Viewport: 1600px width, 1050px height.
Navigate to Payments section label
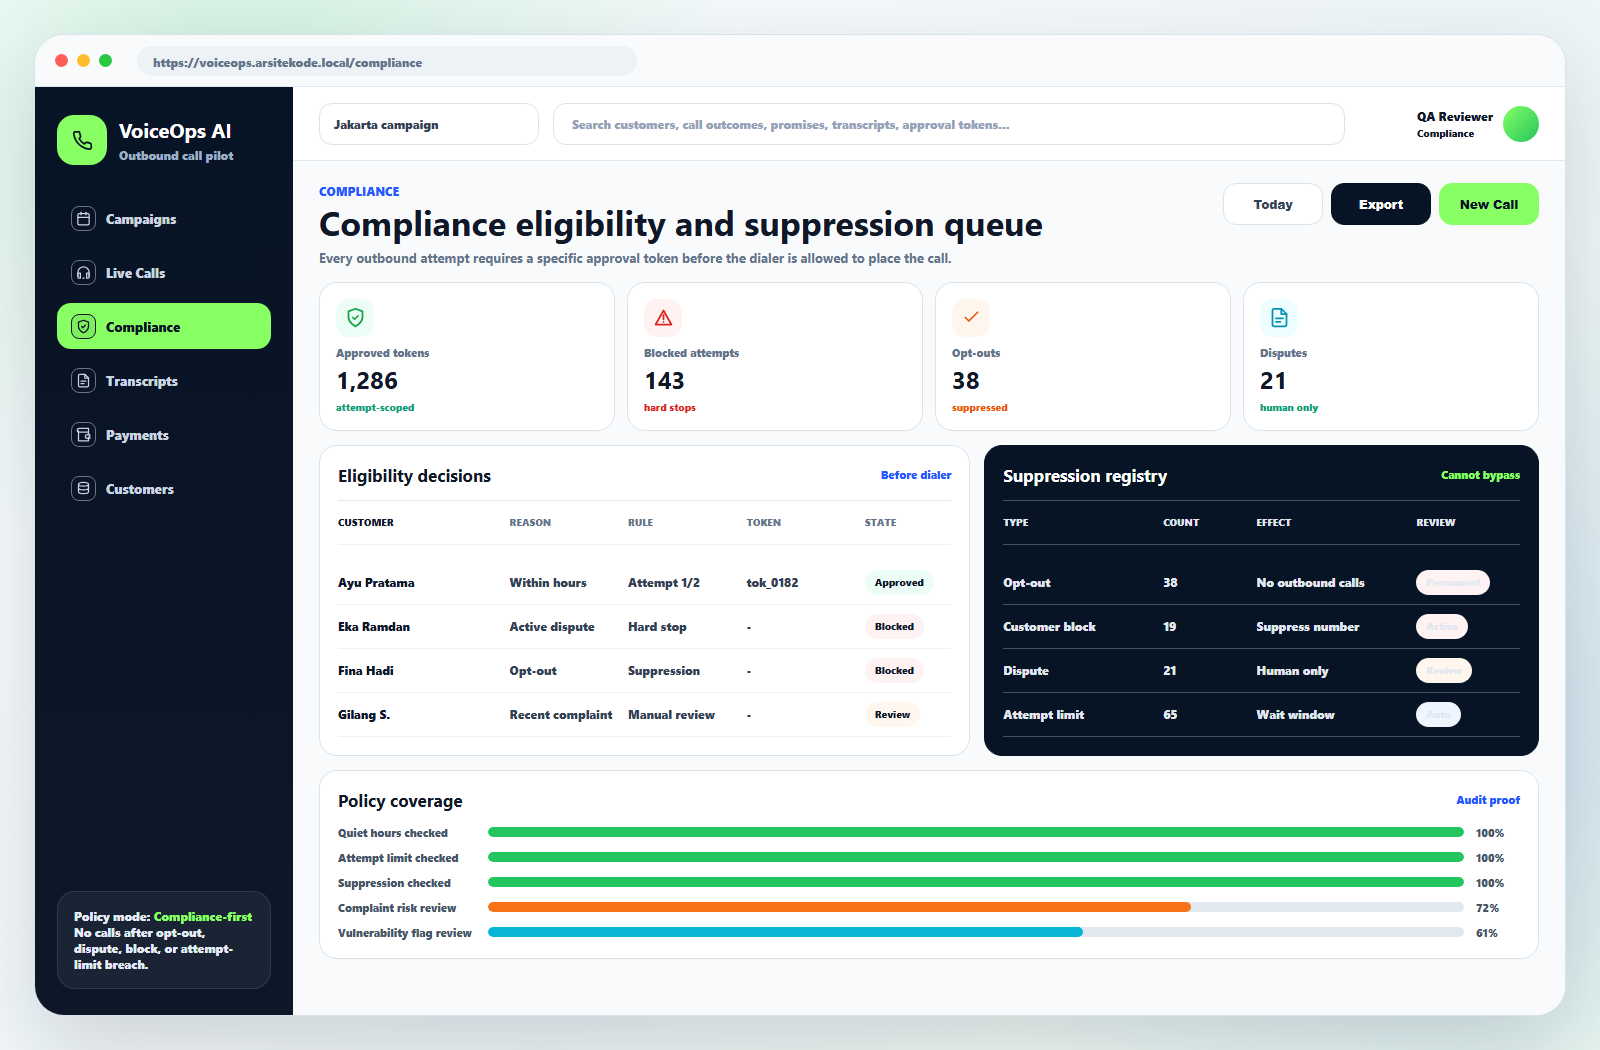(137, 435)
